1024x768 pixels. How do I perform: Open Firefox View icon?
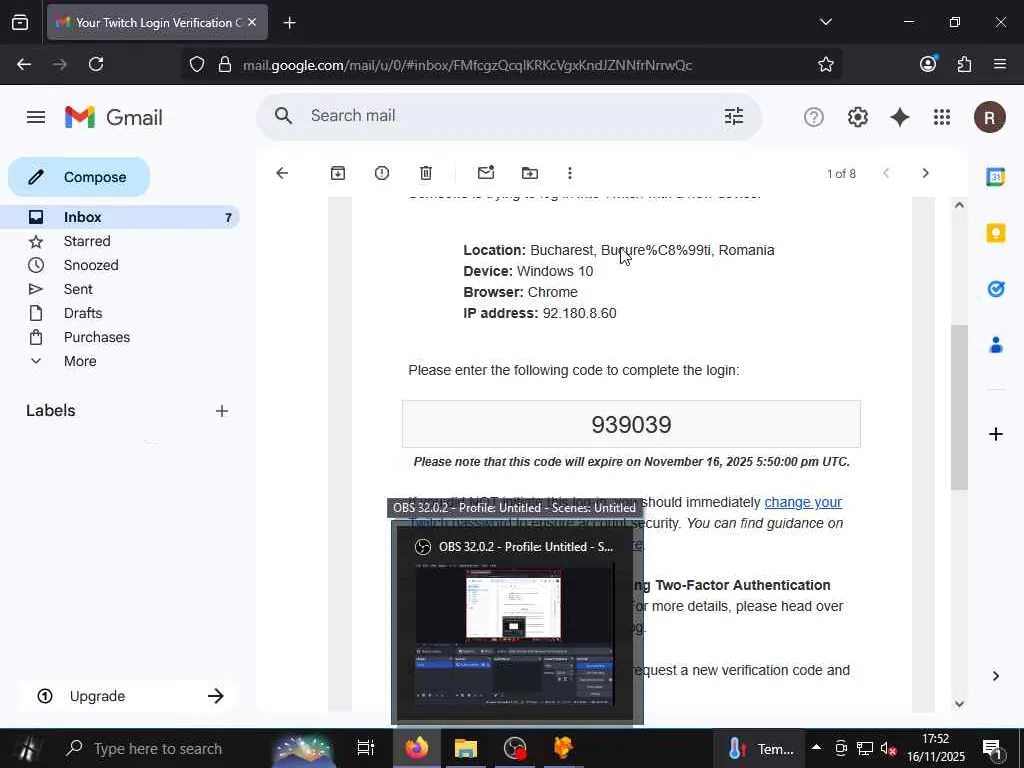(x=20, y=22)
